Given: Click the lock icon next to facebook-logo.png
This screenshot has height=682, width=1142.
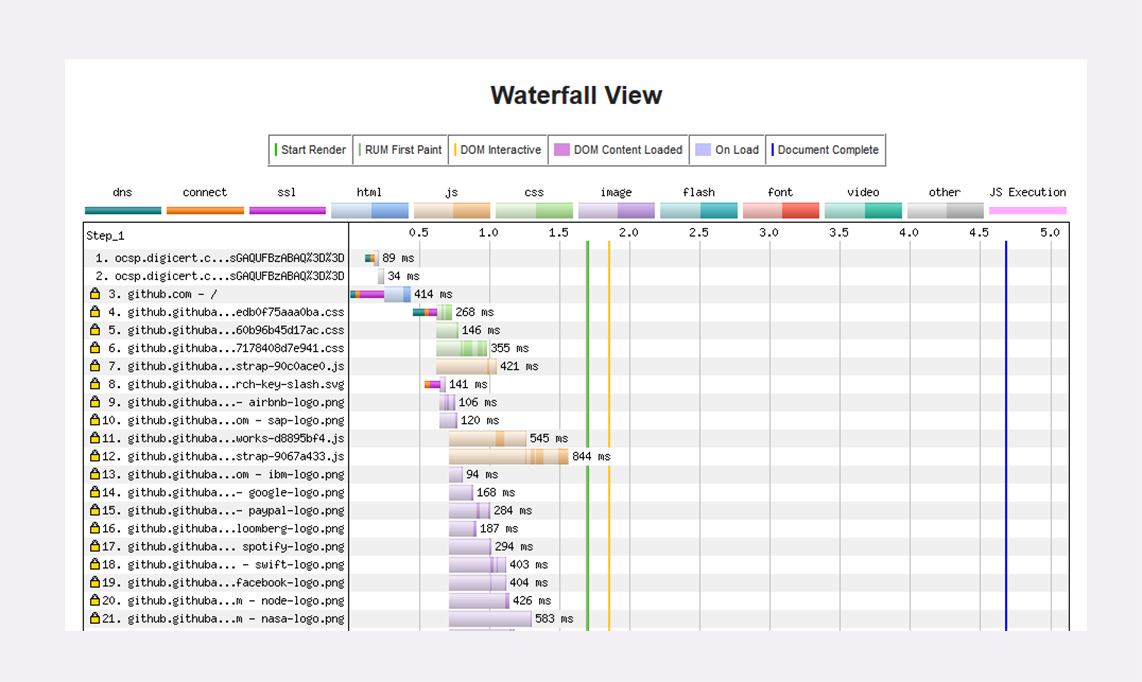Looking at the screenshot, I should (x=95, y=582).
